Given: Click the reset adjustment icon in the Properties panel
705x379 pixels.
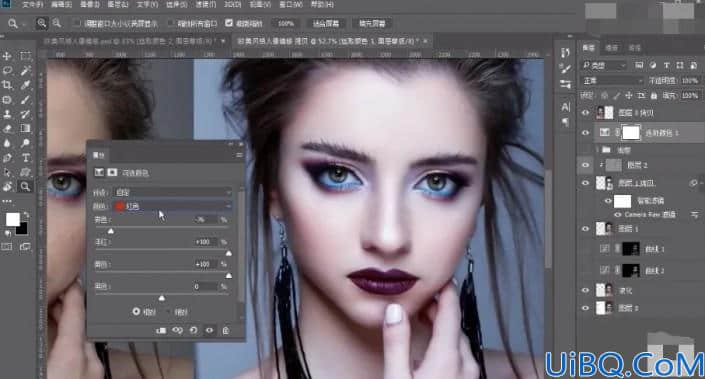Looking at the screenshot, I should pyautogui.click(x=193, y=330).
